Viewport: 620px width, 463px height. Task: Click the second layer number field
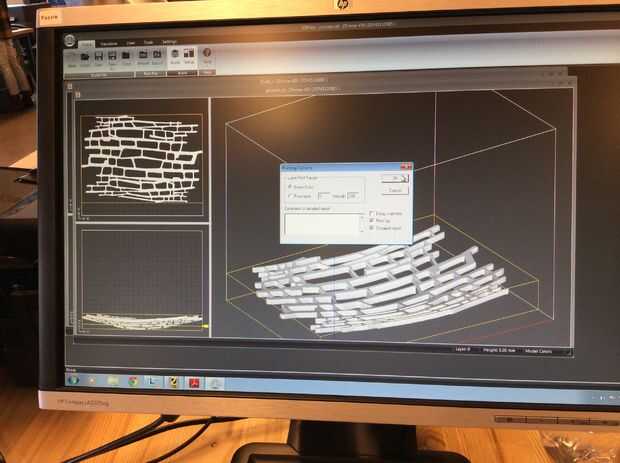point(352,196)
